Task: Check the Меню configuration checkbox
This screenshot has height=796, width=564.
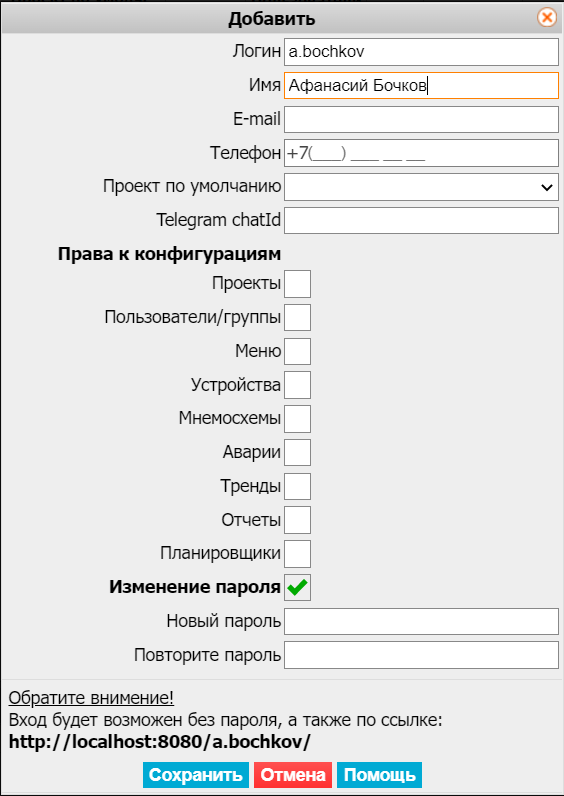Action: click(x=297, y=351)
